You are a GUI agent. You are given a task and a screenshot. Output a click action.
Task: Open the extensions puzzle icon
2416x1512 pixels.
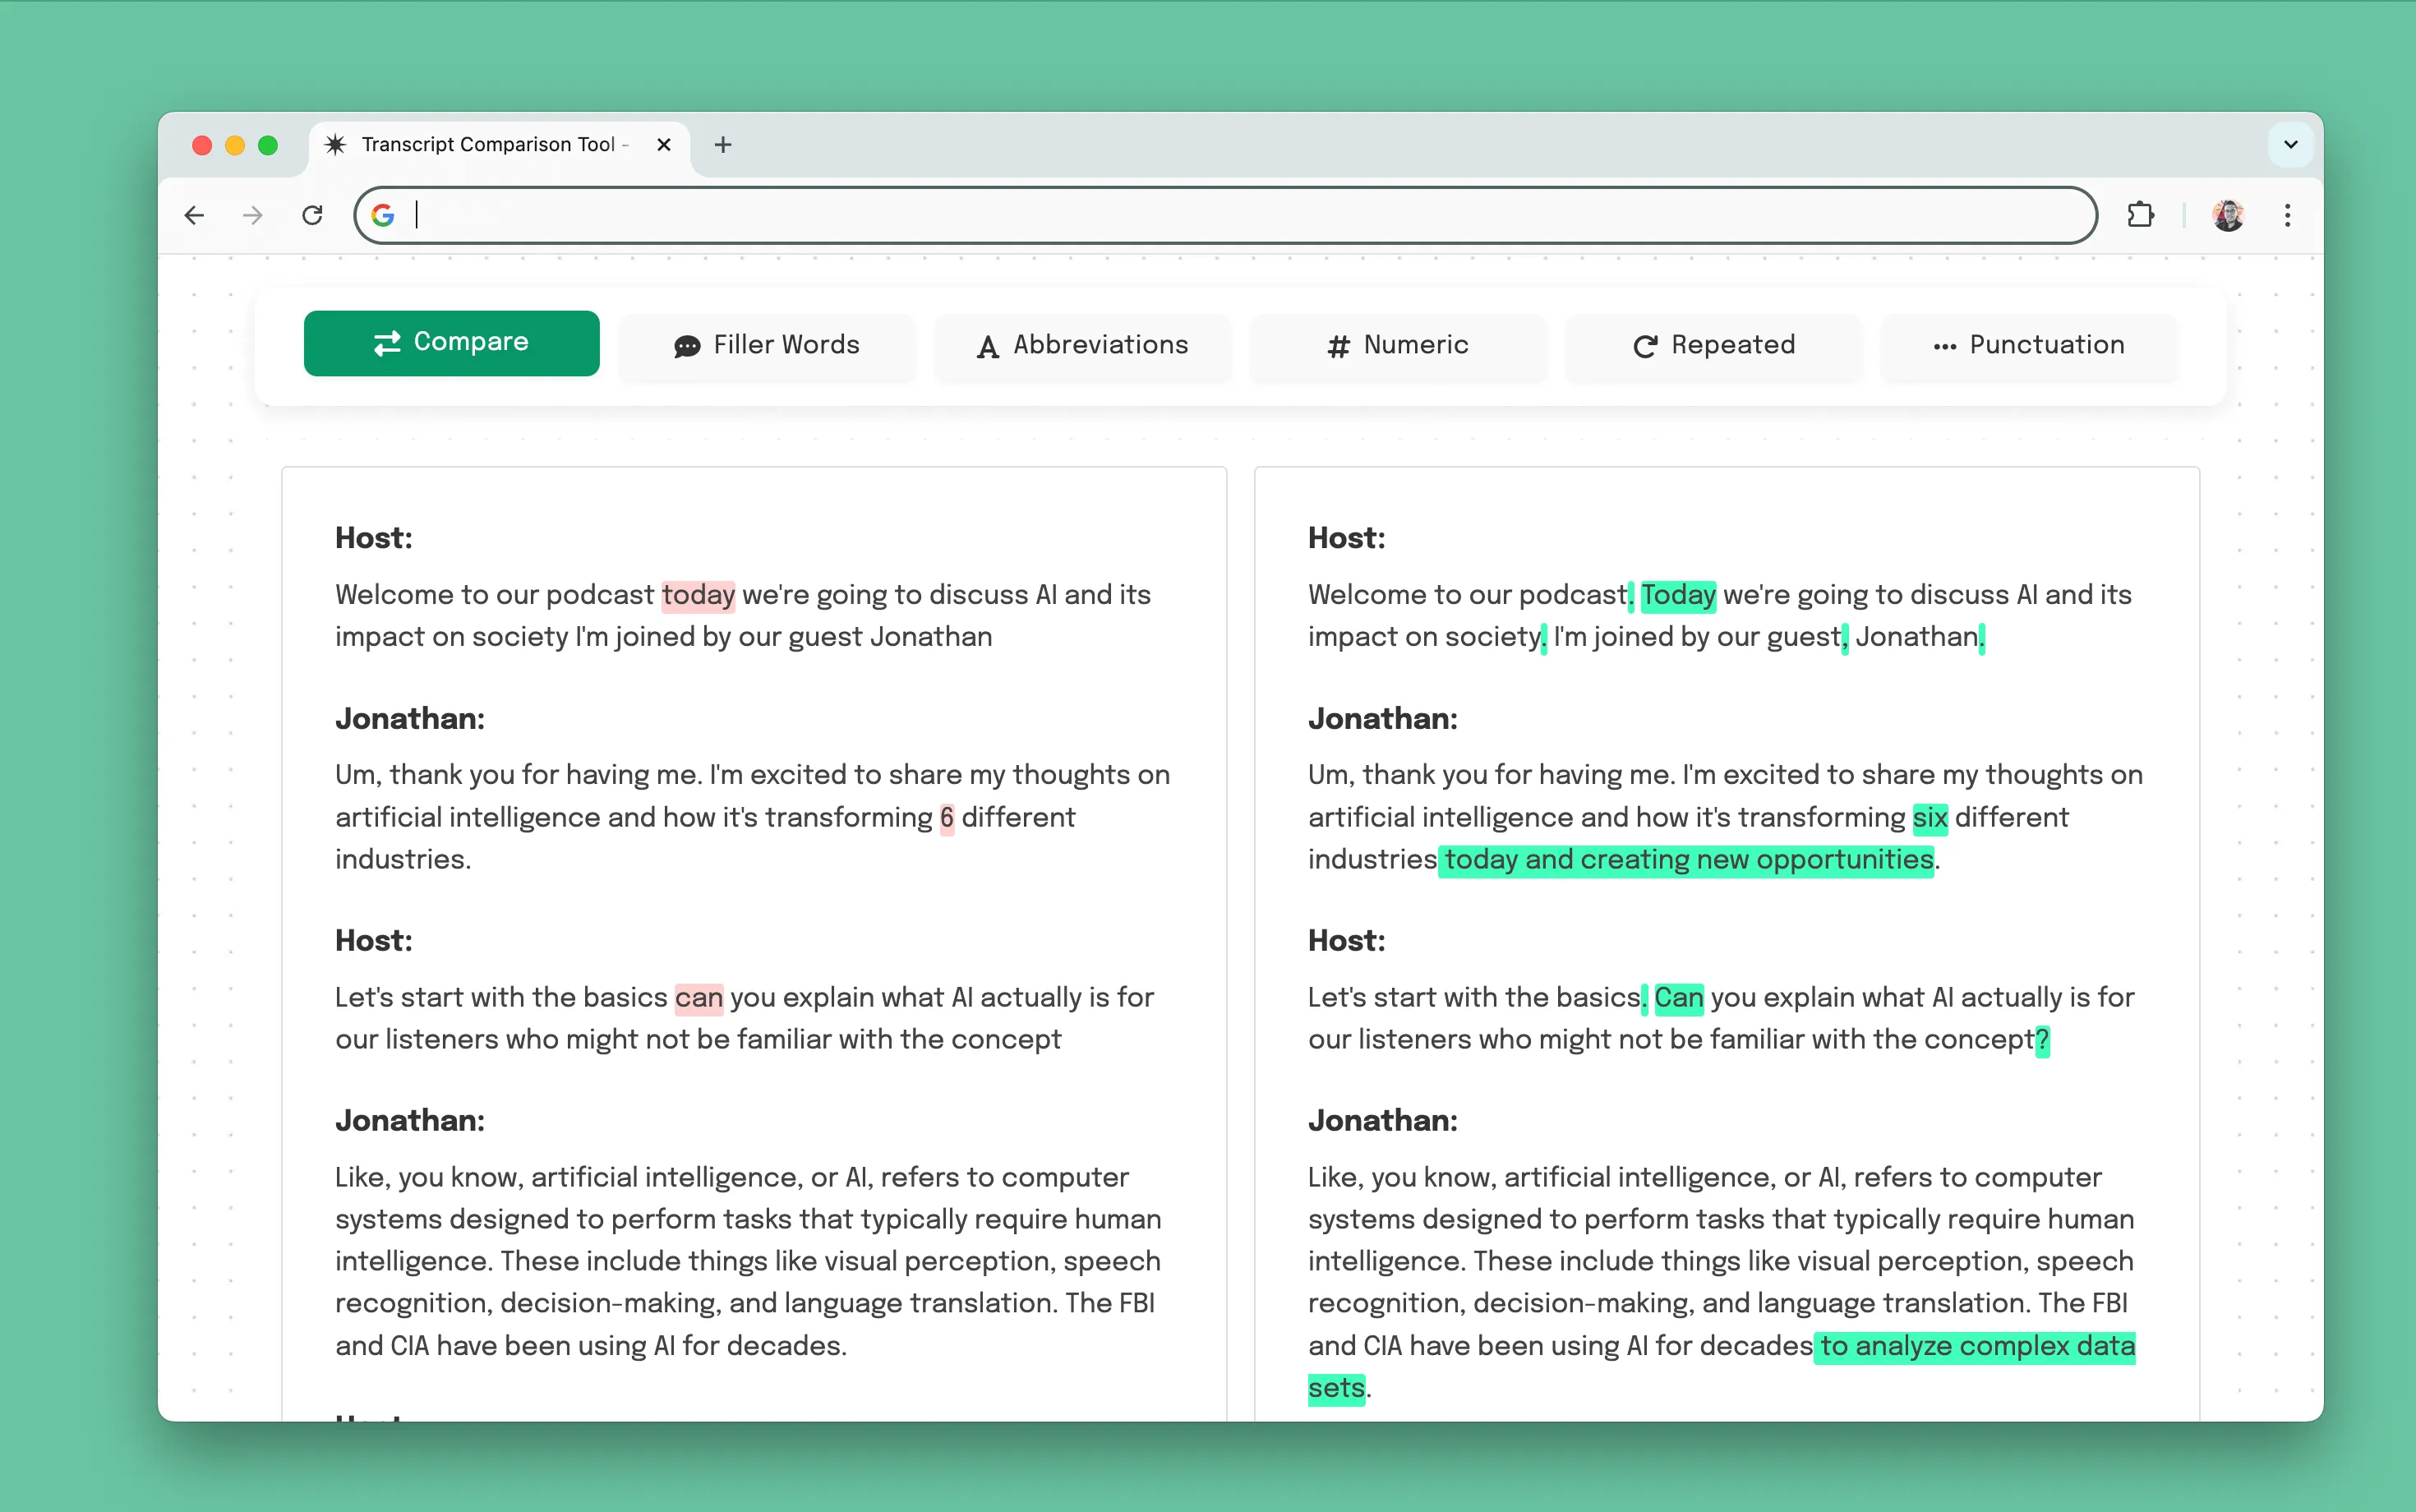tap(2140, 215)
